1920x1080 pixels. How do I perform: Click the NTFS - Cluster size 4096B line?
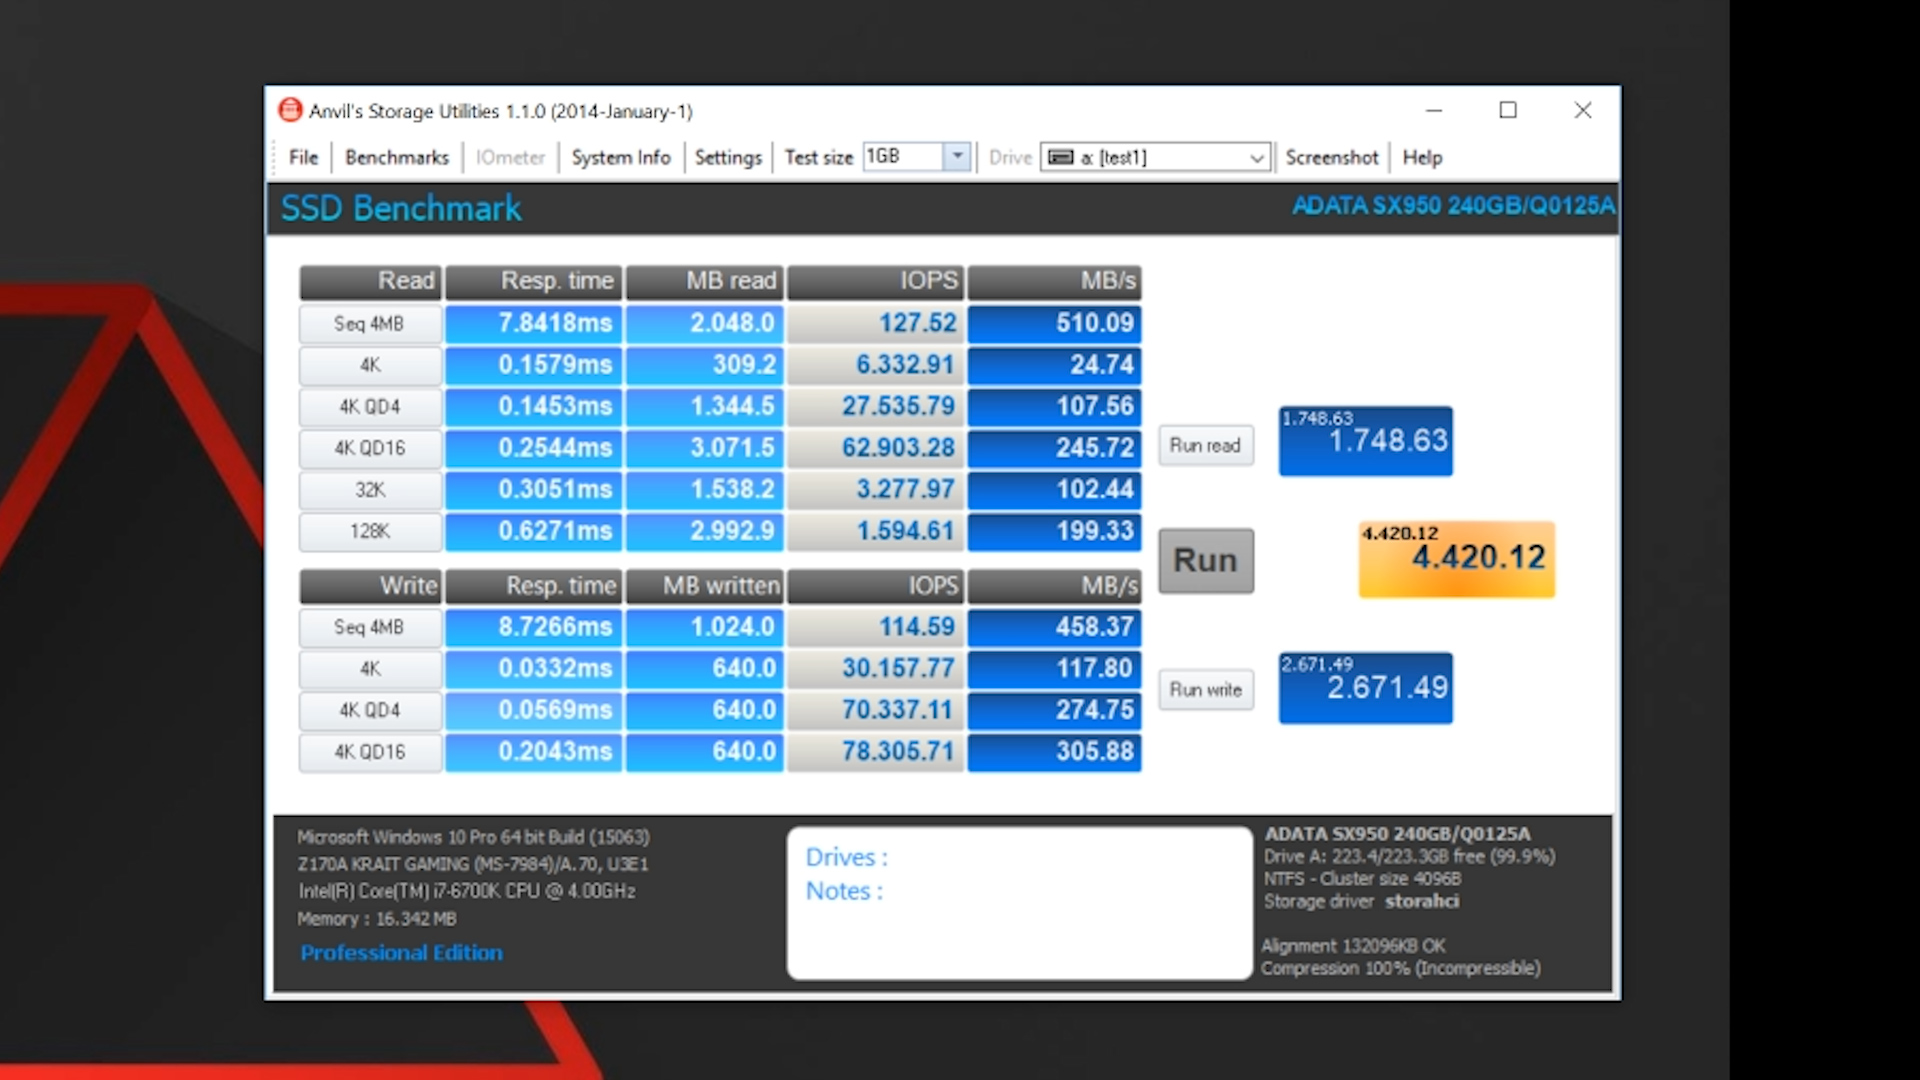[x=1362, y=878]
